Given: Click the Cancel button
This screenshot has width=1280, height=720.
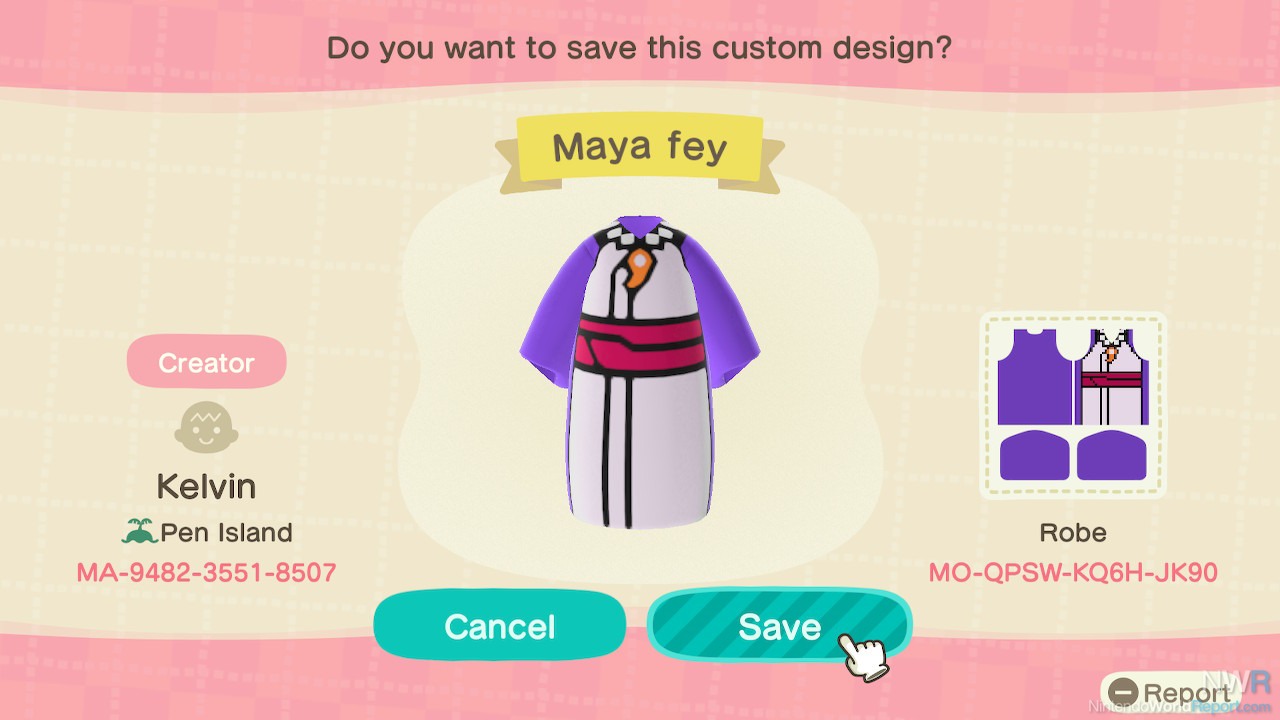Looking at the screenshot, I should tap(500, 626).
